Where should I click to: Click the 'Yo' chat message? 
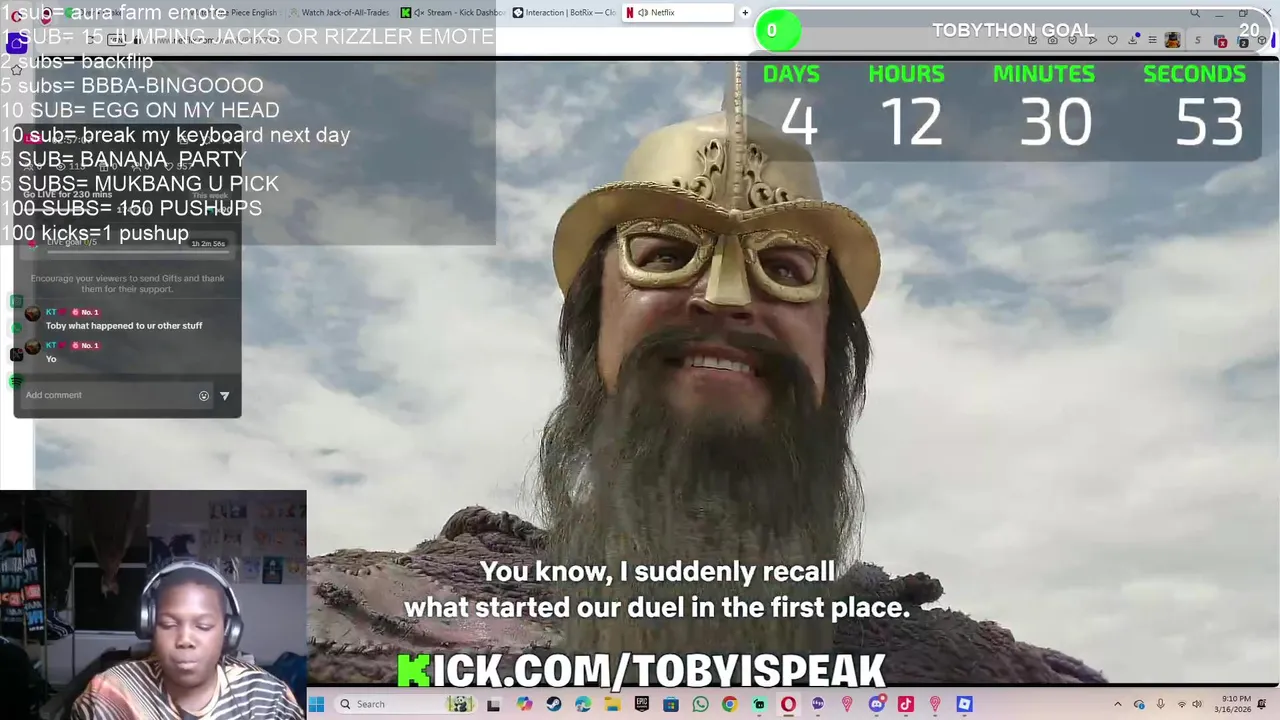pyautogui.click(x=51, y=359)
